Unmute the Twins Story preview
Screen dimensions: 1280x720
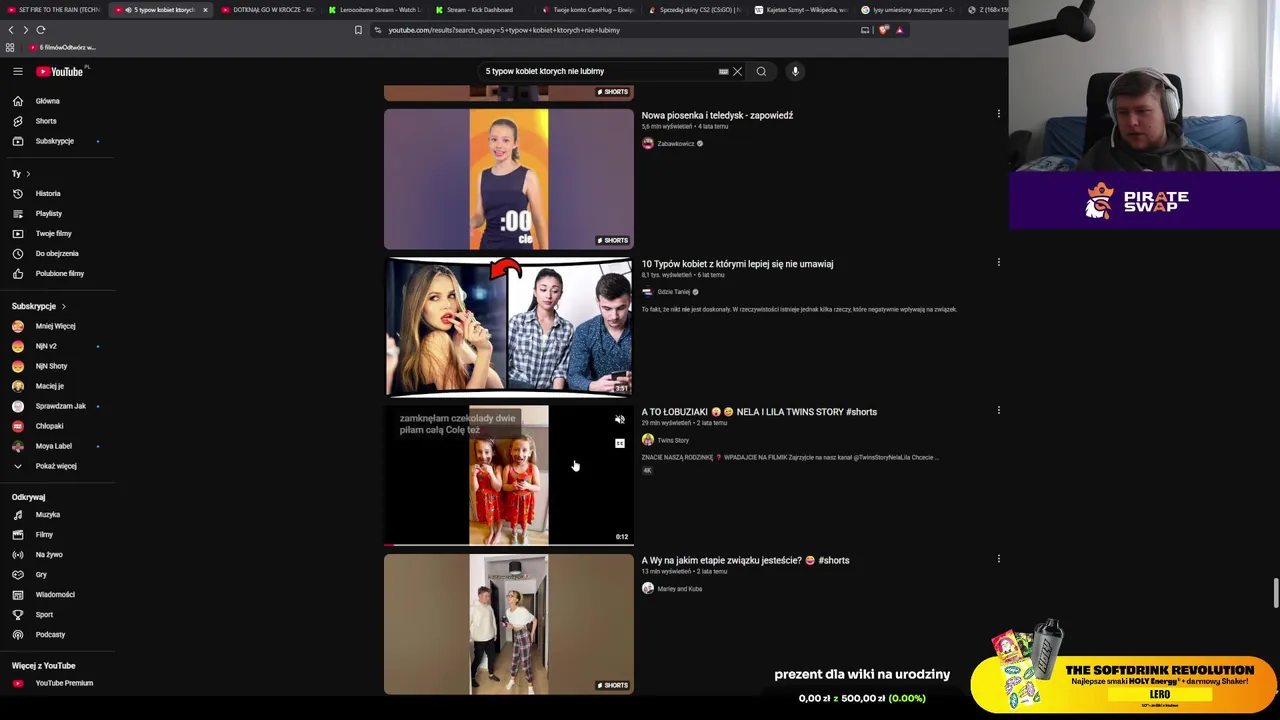(619, 420)
